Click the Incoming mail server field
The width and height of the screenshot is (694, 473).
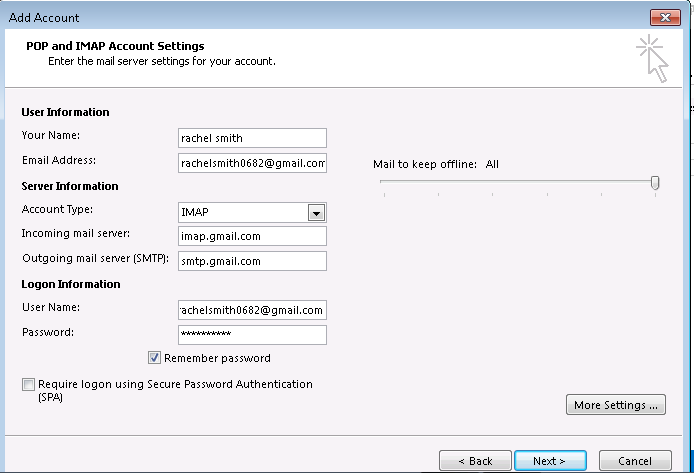coord(252,236)
